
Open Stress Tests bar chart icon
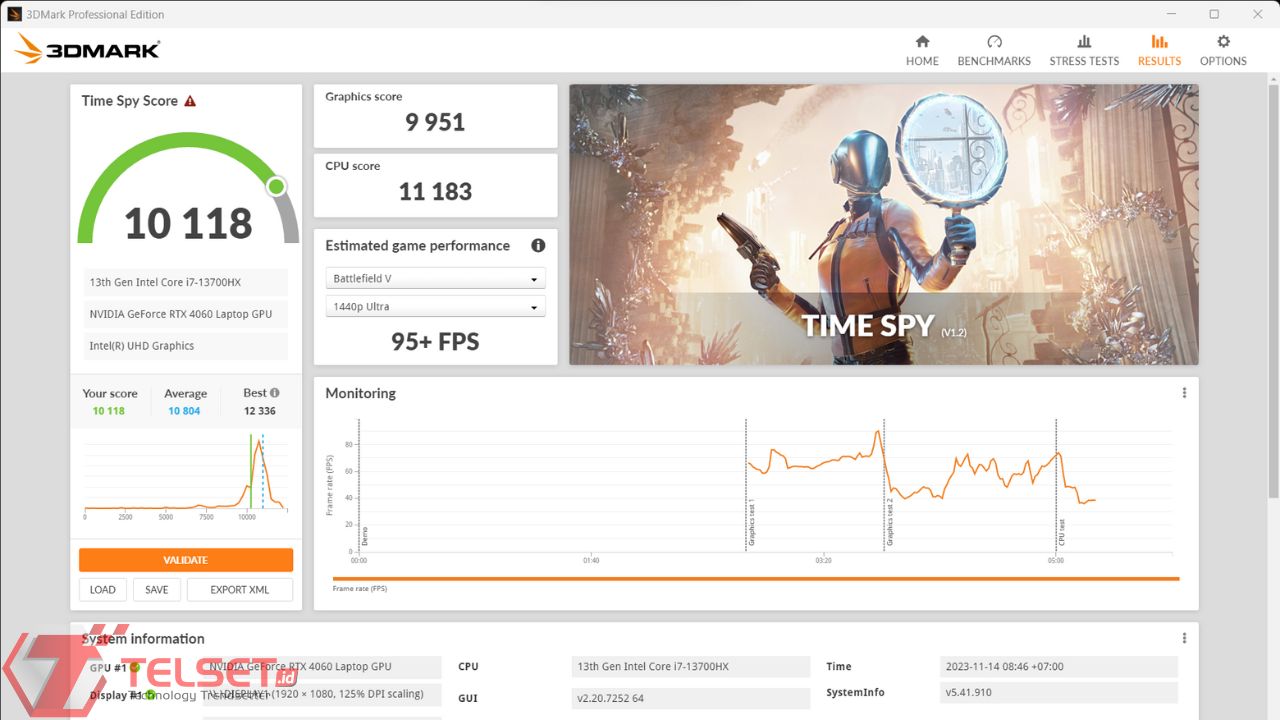[1084, 42]
